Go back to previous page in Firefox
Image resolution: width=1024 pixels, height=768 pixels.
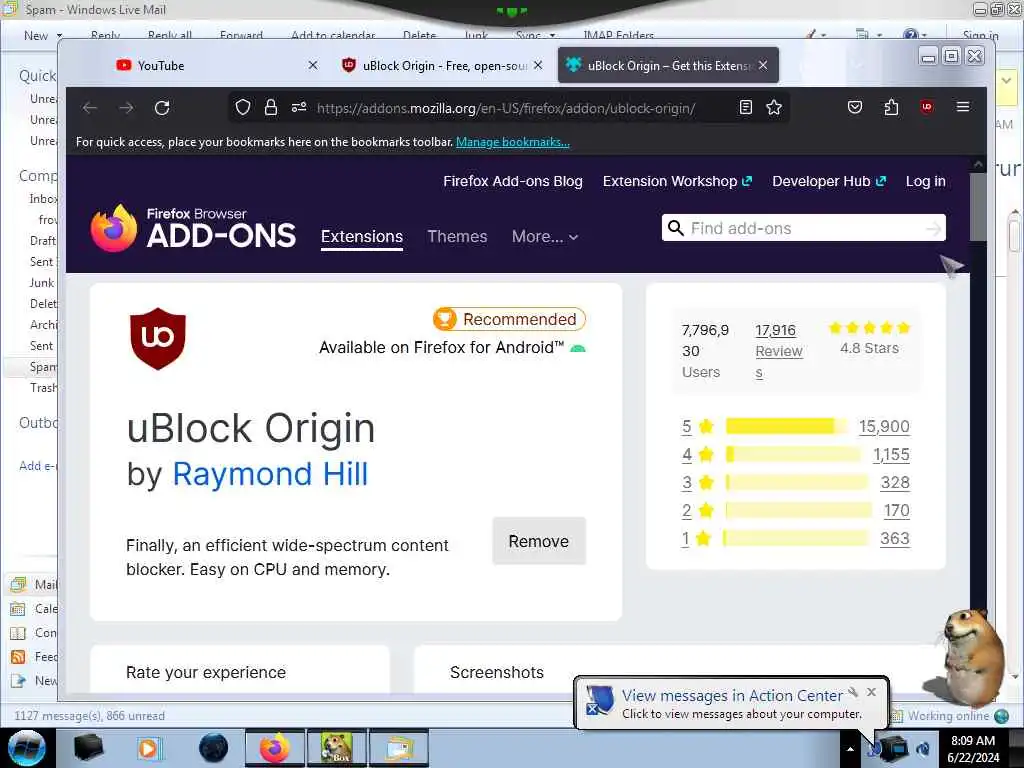pyautogui.click(x=90, y=108)
